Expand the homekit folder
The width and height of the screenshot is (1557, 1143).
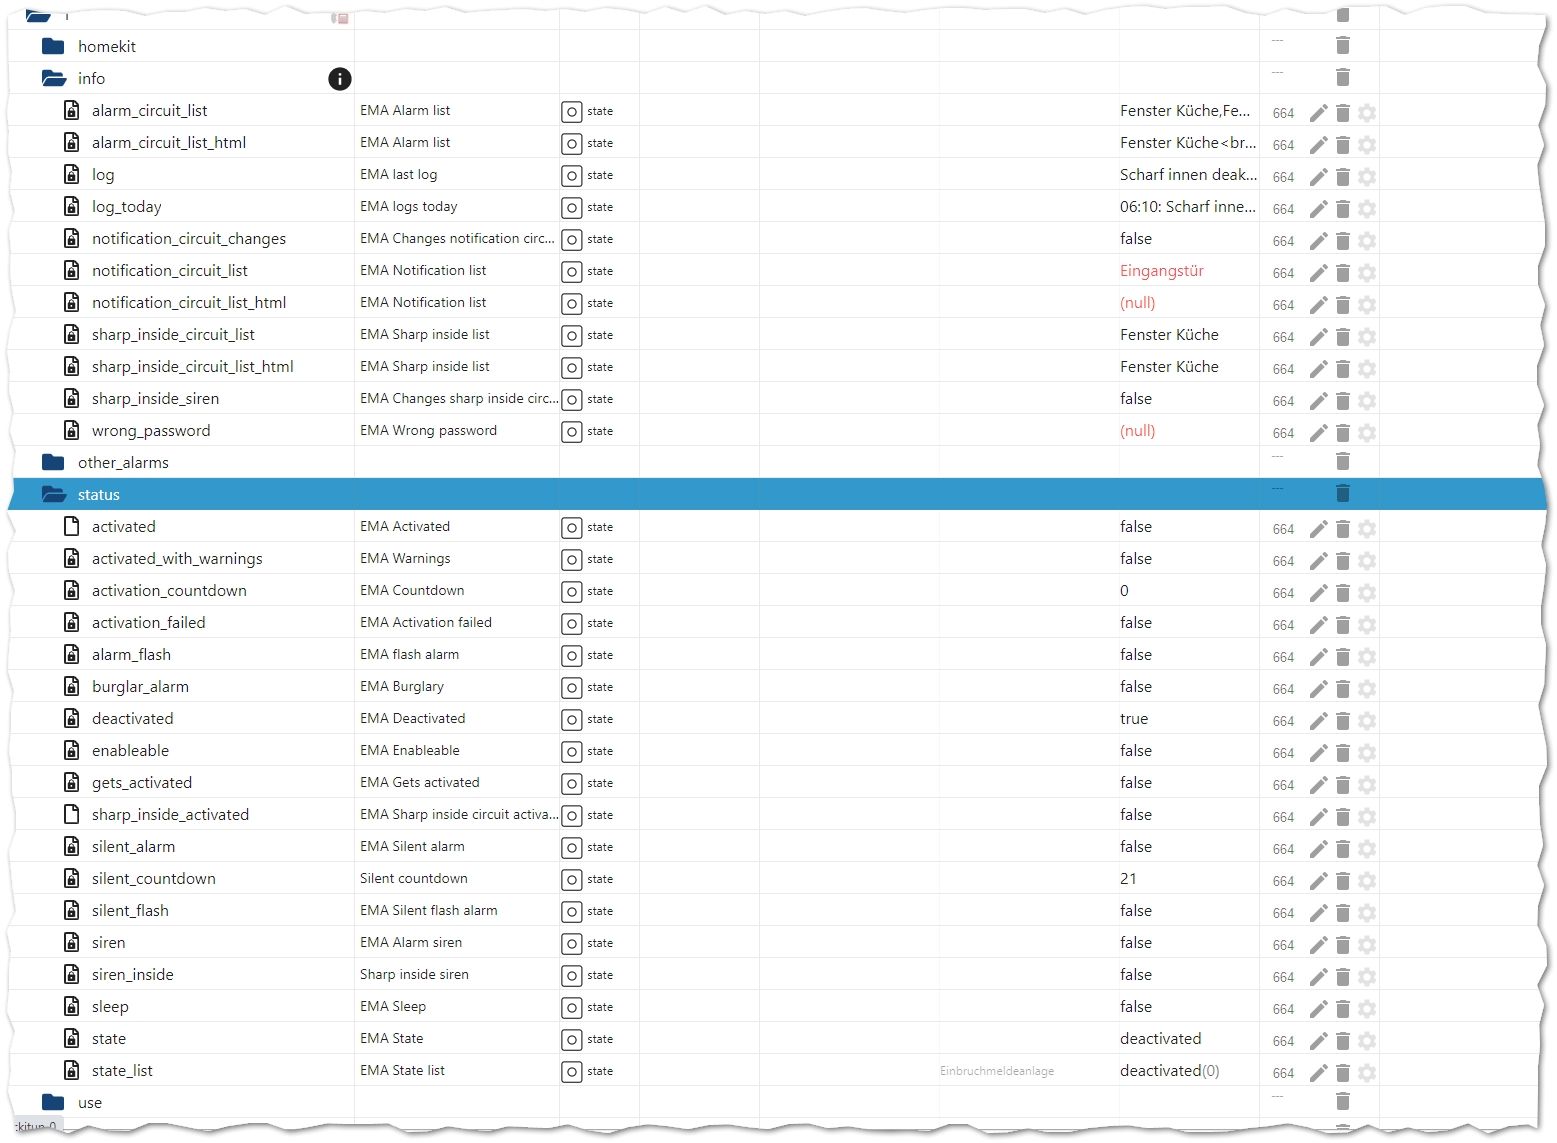coord(53,46)
